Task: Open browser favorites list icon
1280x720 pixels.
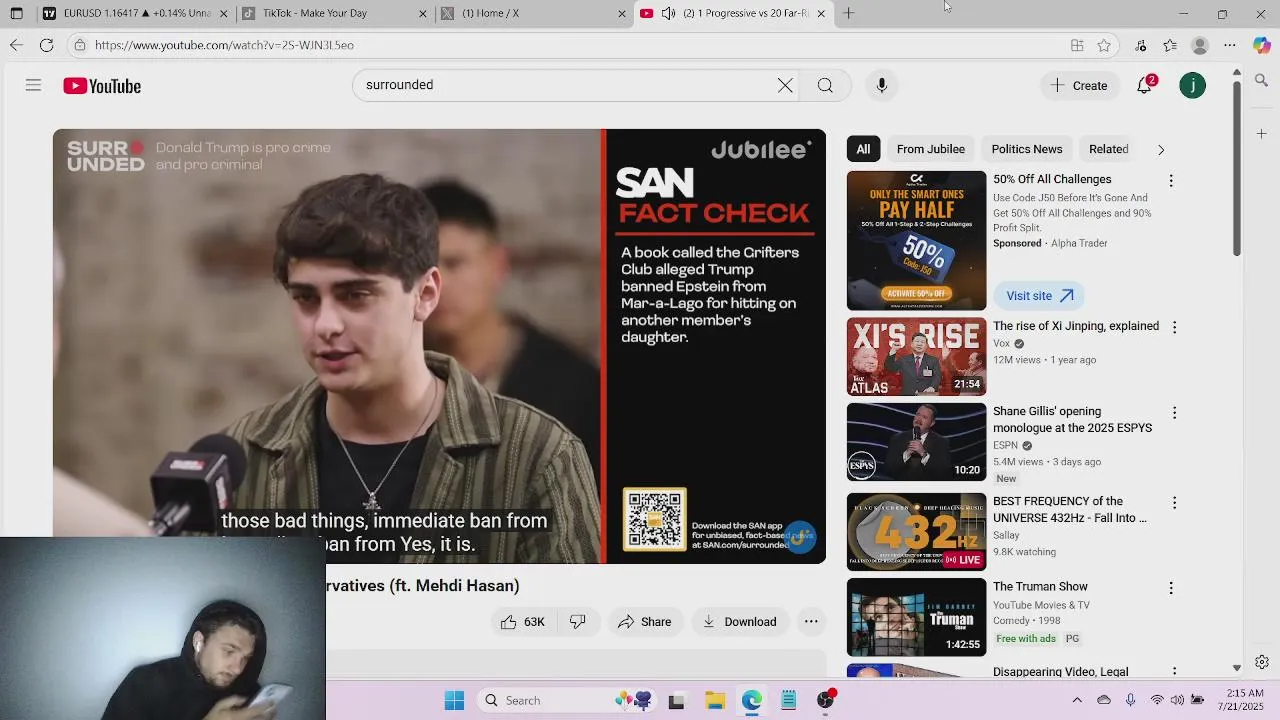Action: point(1170,45)
